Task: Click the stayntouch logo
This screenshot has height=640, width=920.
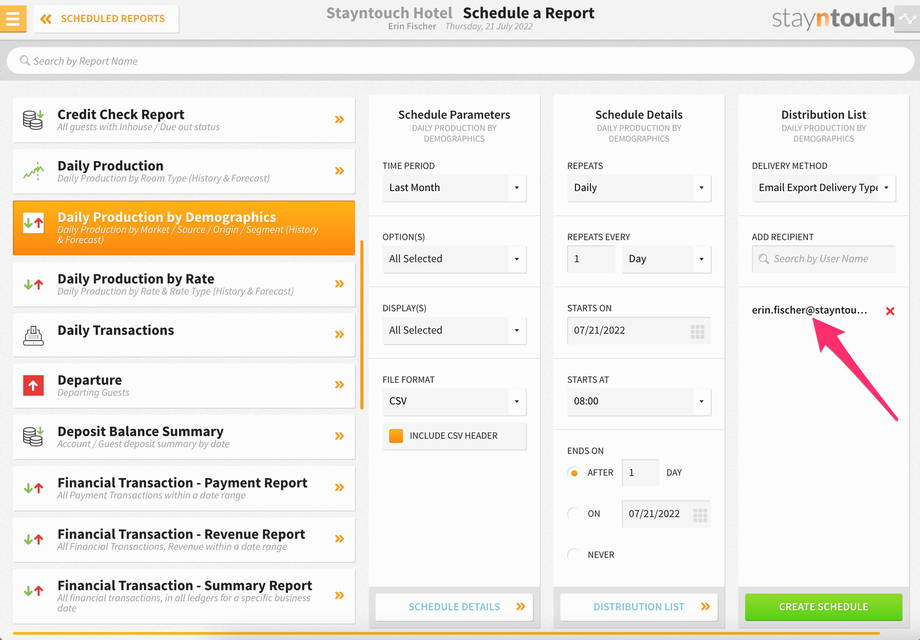Action: (833, 18)
